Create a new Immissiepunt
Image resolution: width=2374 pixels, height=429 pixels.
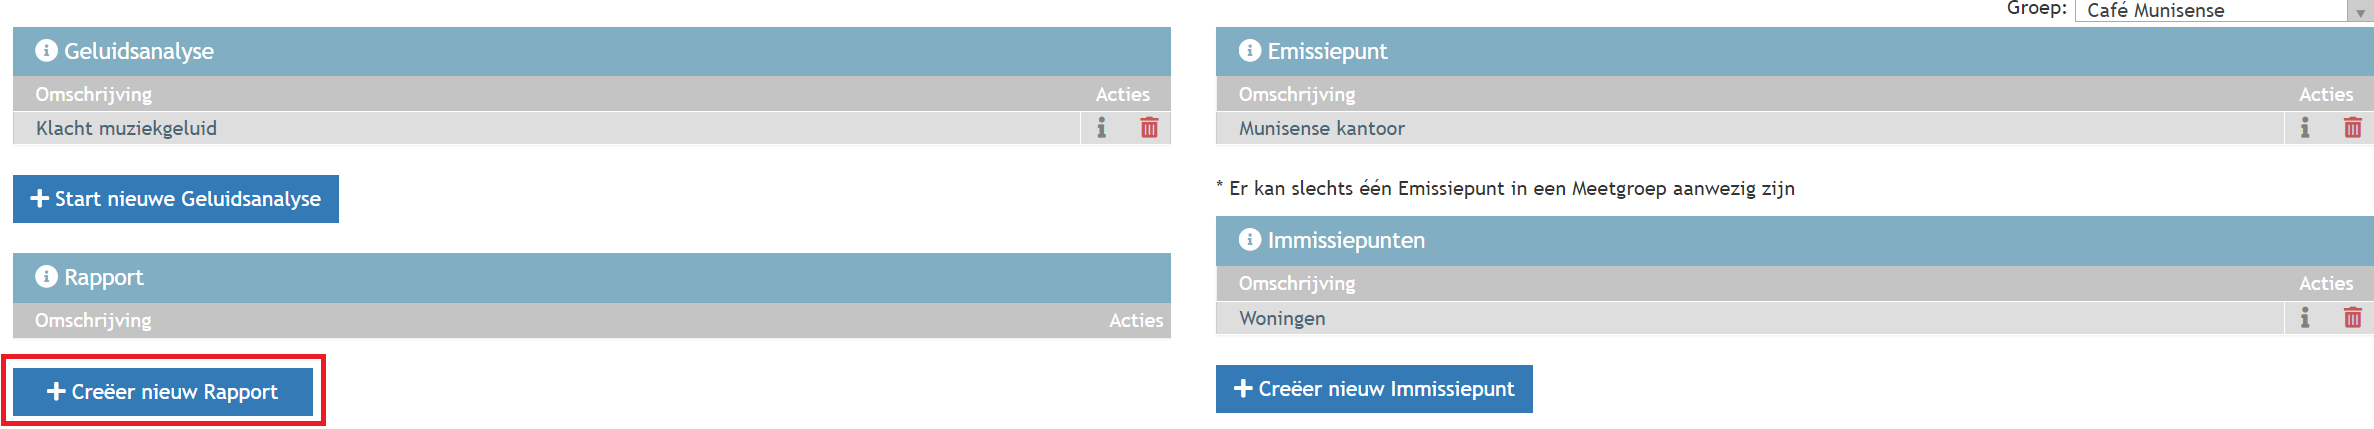coord(1374,389)
